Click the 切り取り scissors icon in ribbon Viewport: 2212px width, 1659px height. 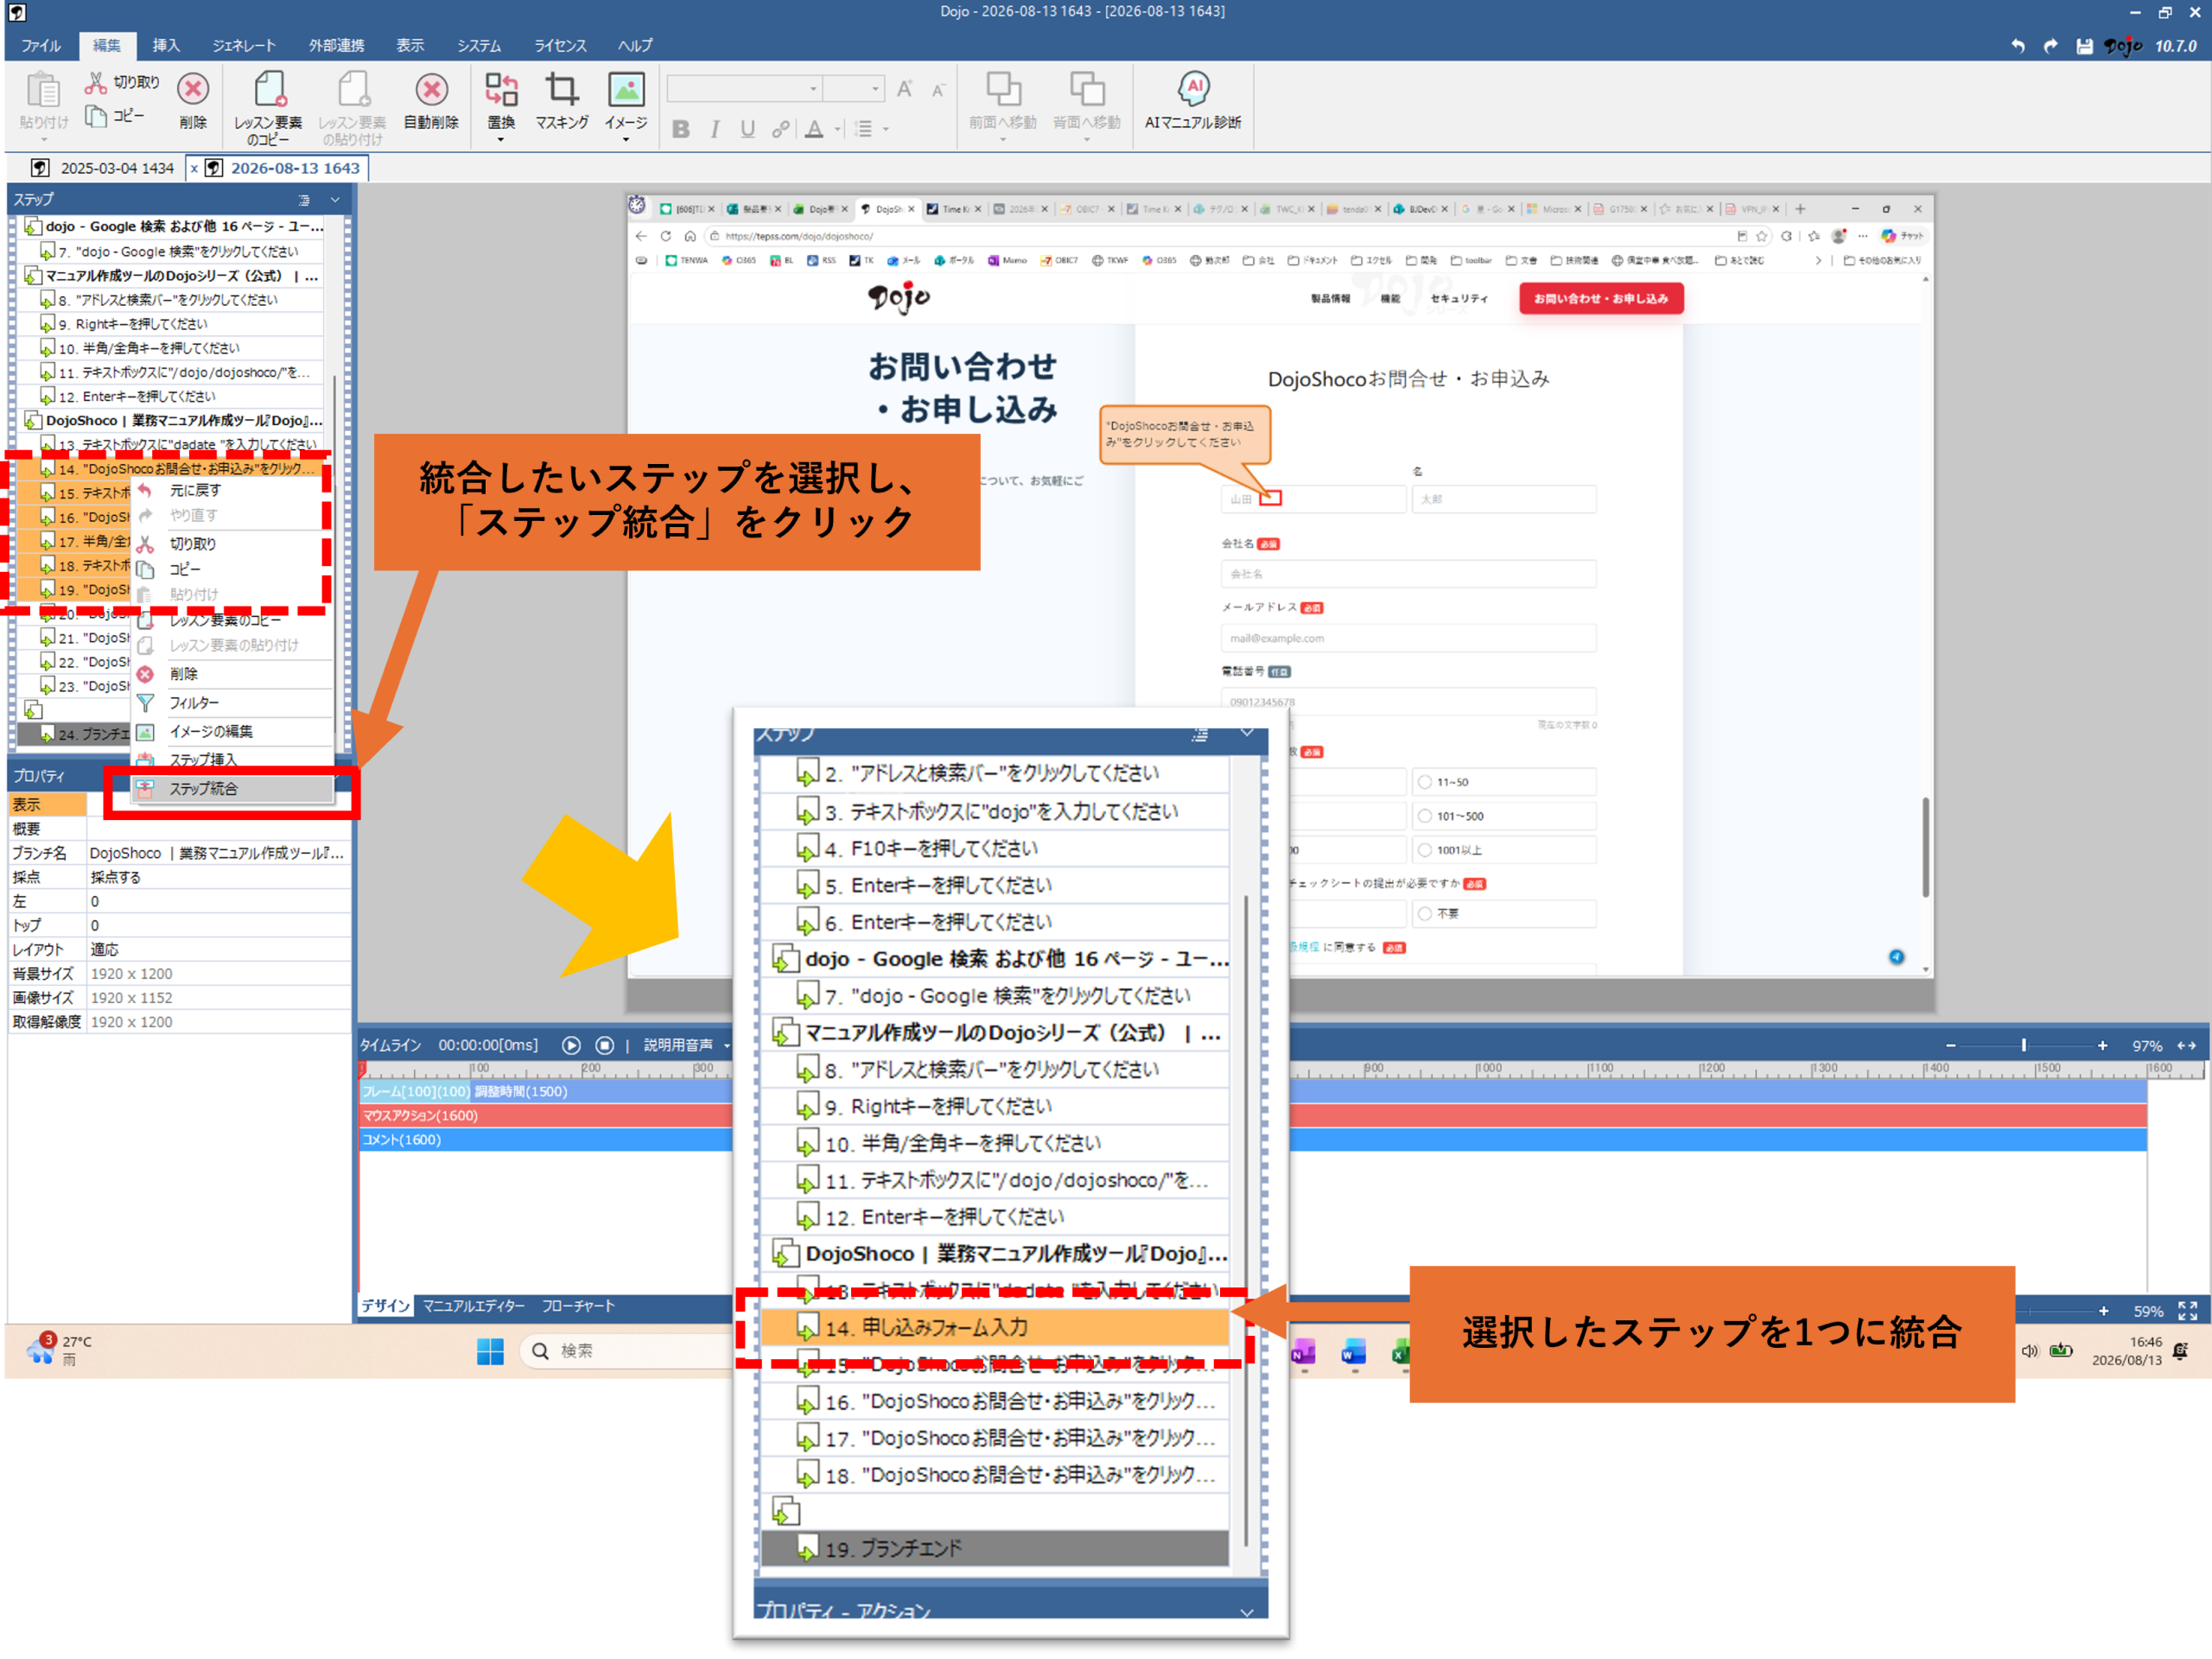(x=96, y=82)
